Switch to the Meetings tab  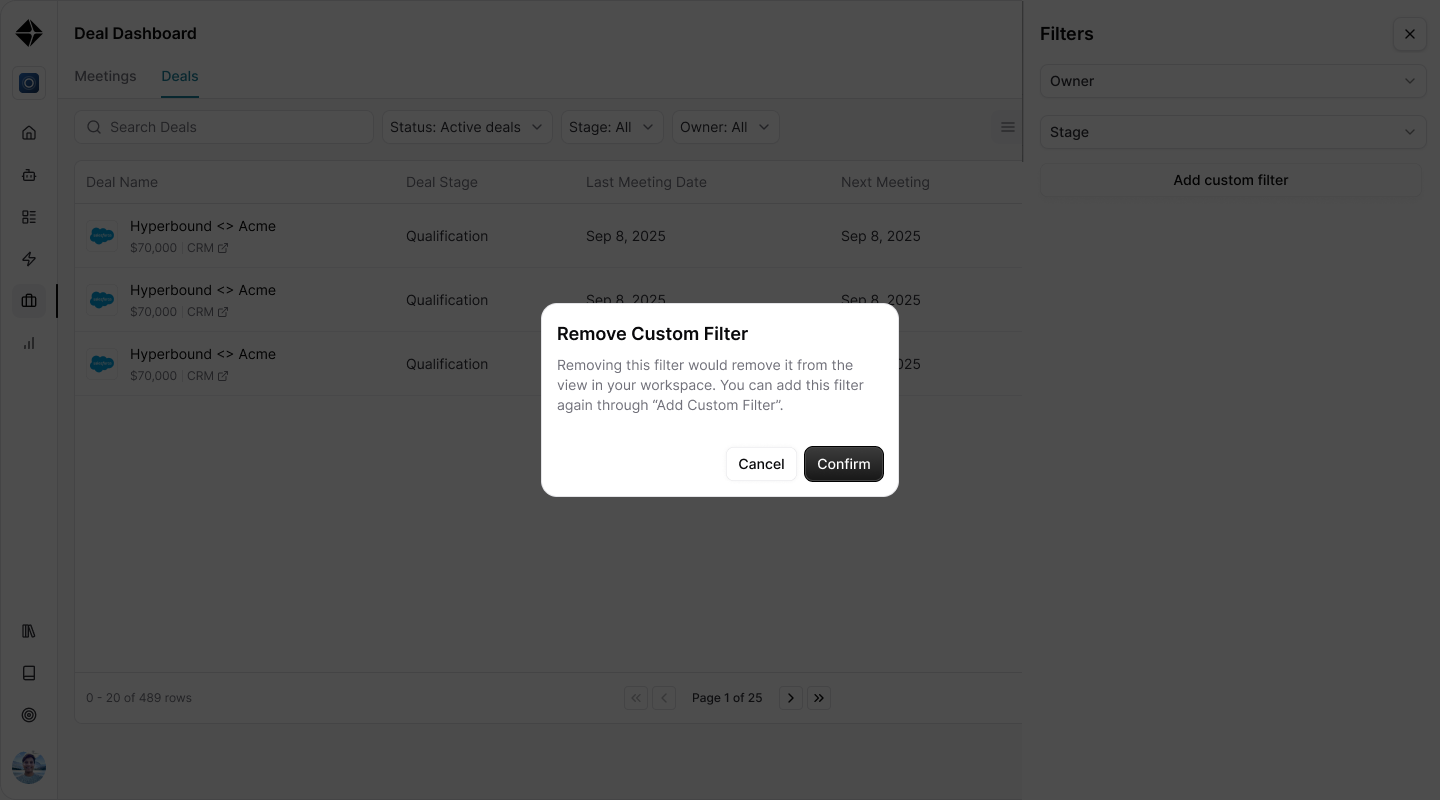click(105, 76)
